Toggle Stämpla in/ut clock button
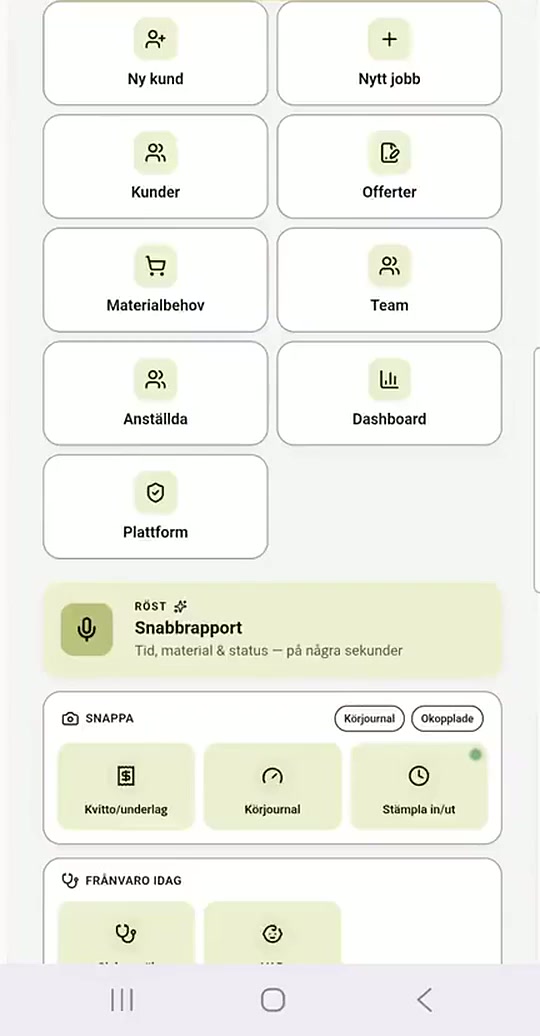Viewport: 540px width, 1036px height. pos(419,786)
